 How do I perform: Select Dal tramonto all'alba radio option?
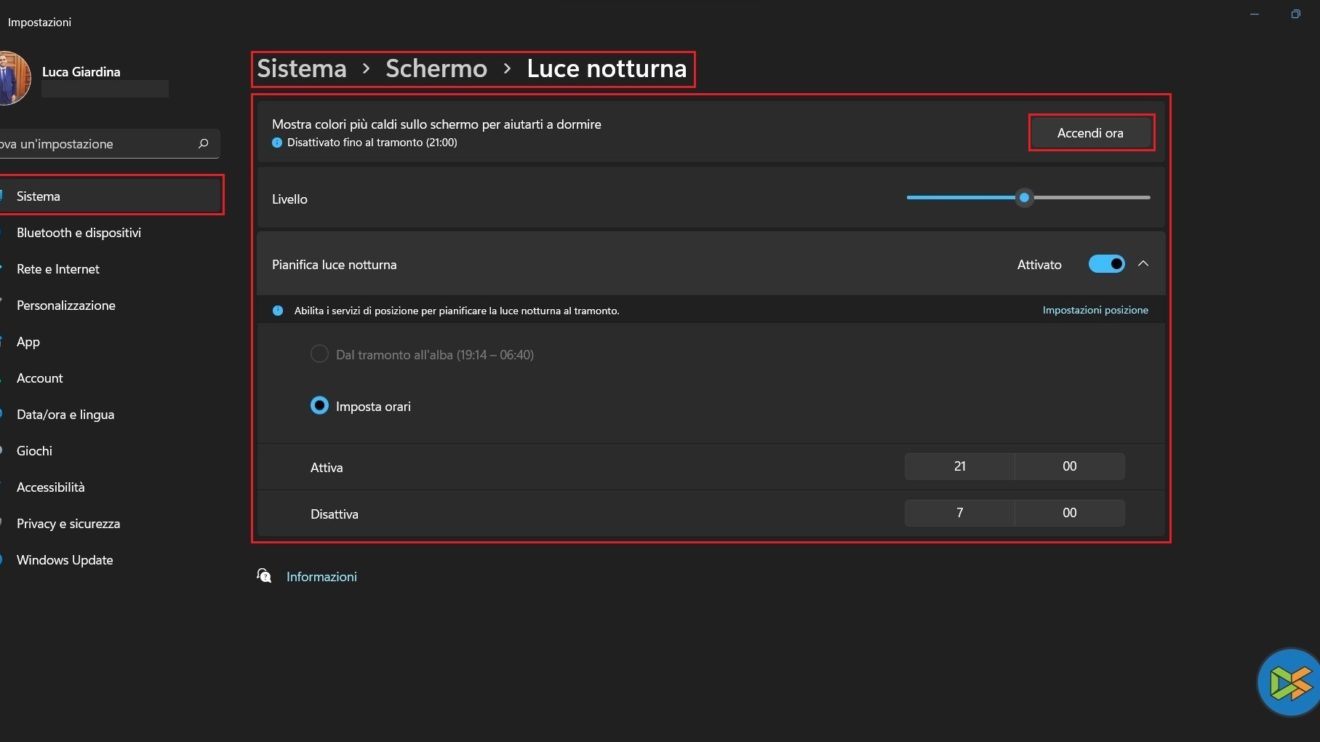point(319,354)
